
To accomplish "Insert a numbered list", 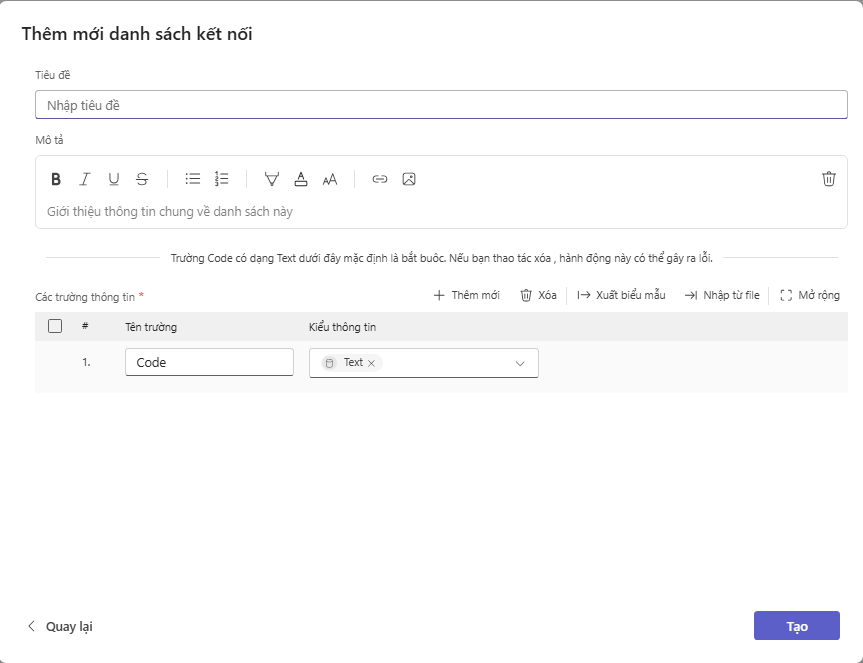I will [x=222, y=179].
